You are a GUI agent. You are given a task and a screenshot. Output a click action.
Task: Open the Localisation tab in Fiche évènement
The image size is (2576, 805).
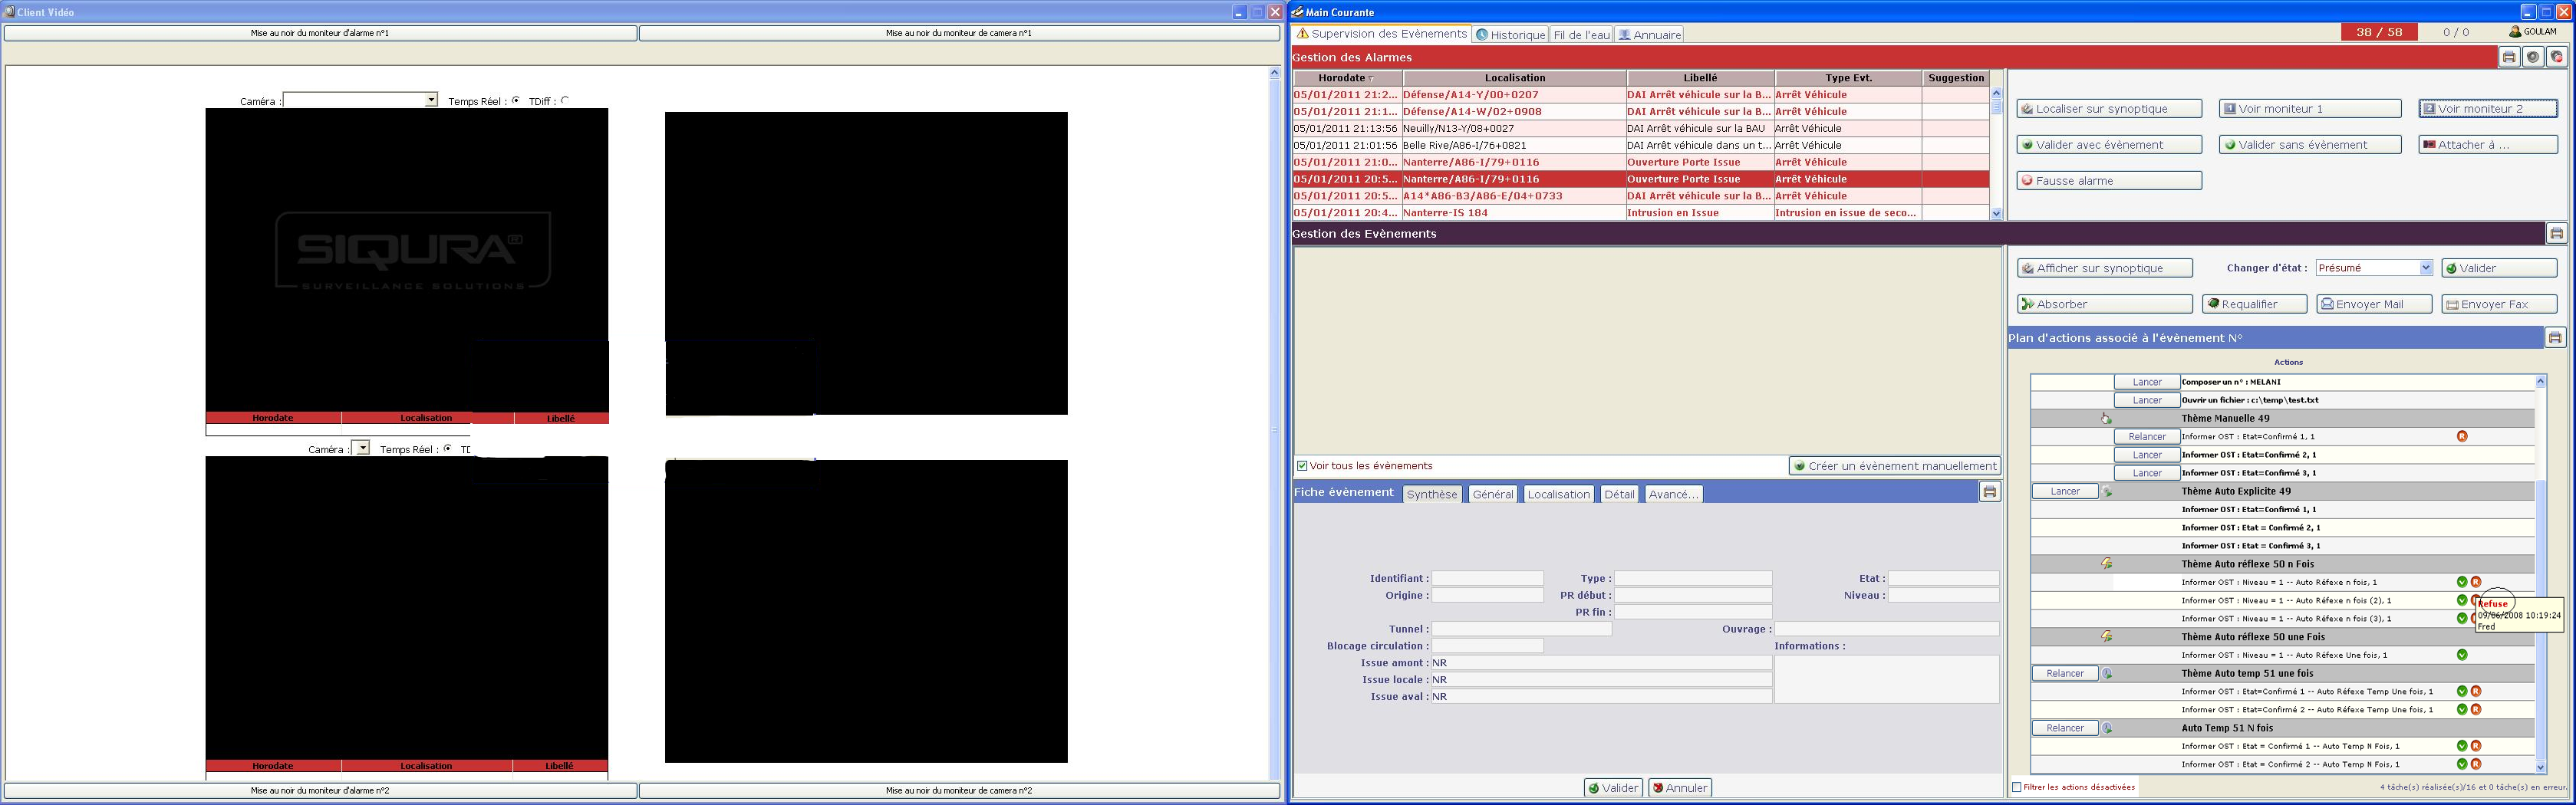1557,494
